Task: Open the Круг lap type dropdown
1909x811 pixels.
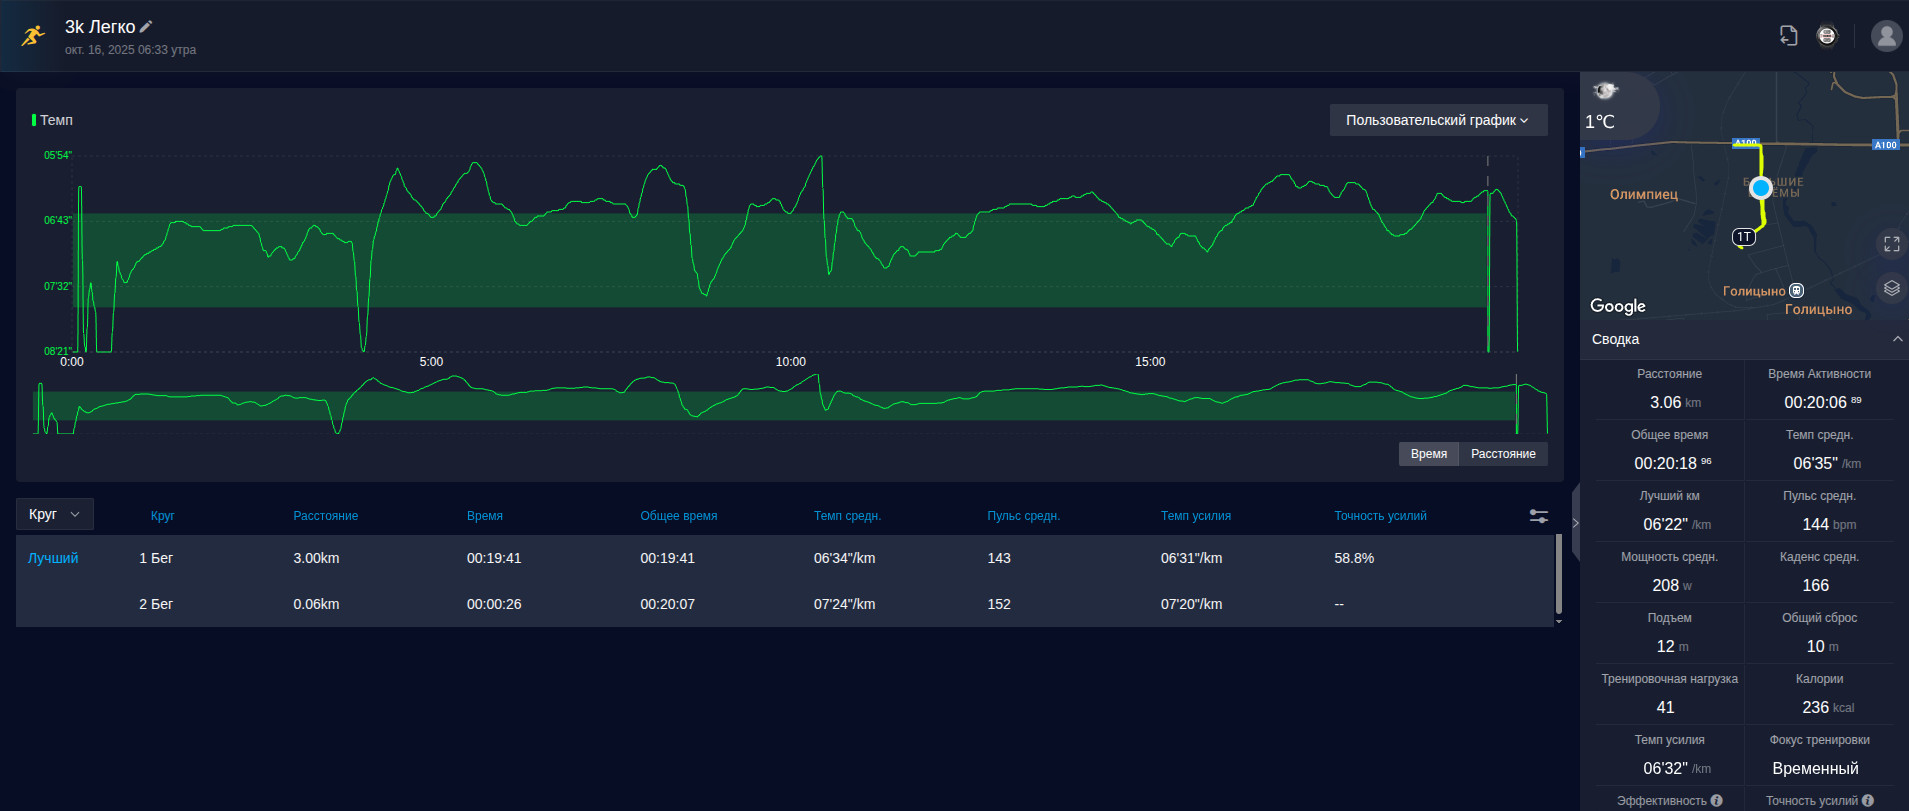Action: point(55,514)
